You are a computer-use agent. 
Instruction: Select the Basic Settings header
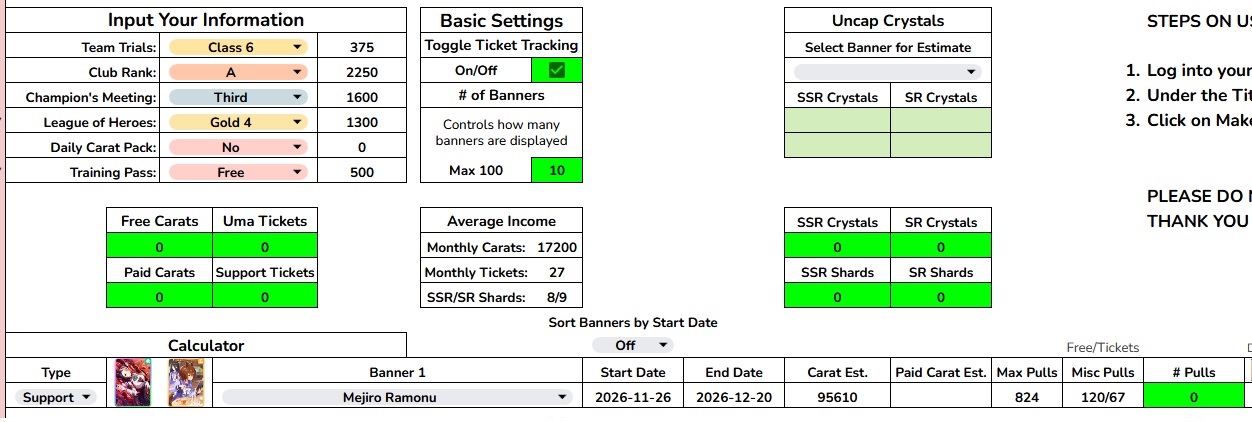[501, 20]
